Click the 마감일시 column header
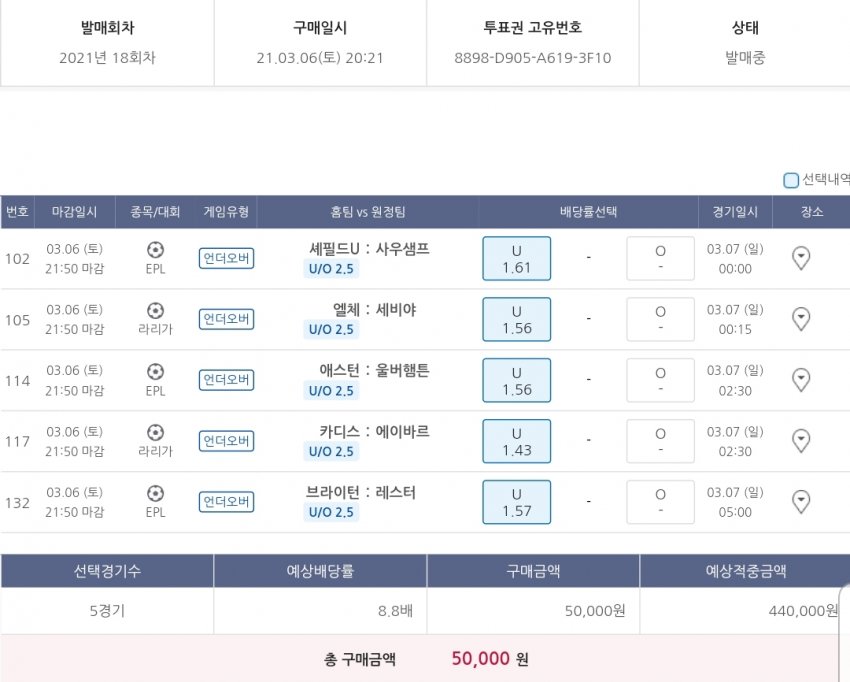Viewport: 850px width, 682px height. [75, 212]
